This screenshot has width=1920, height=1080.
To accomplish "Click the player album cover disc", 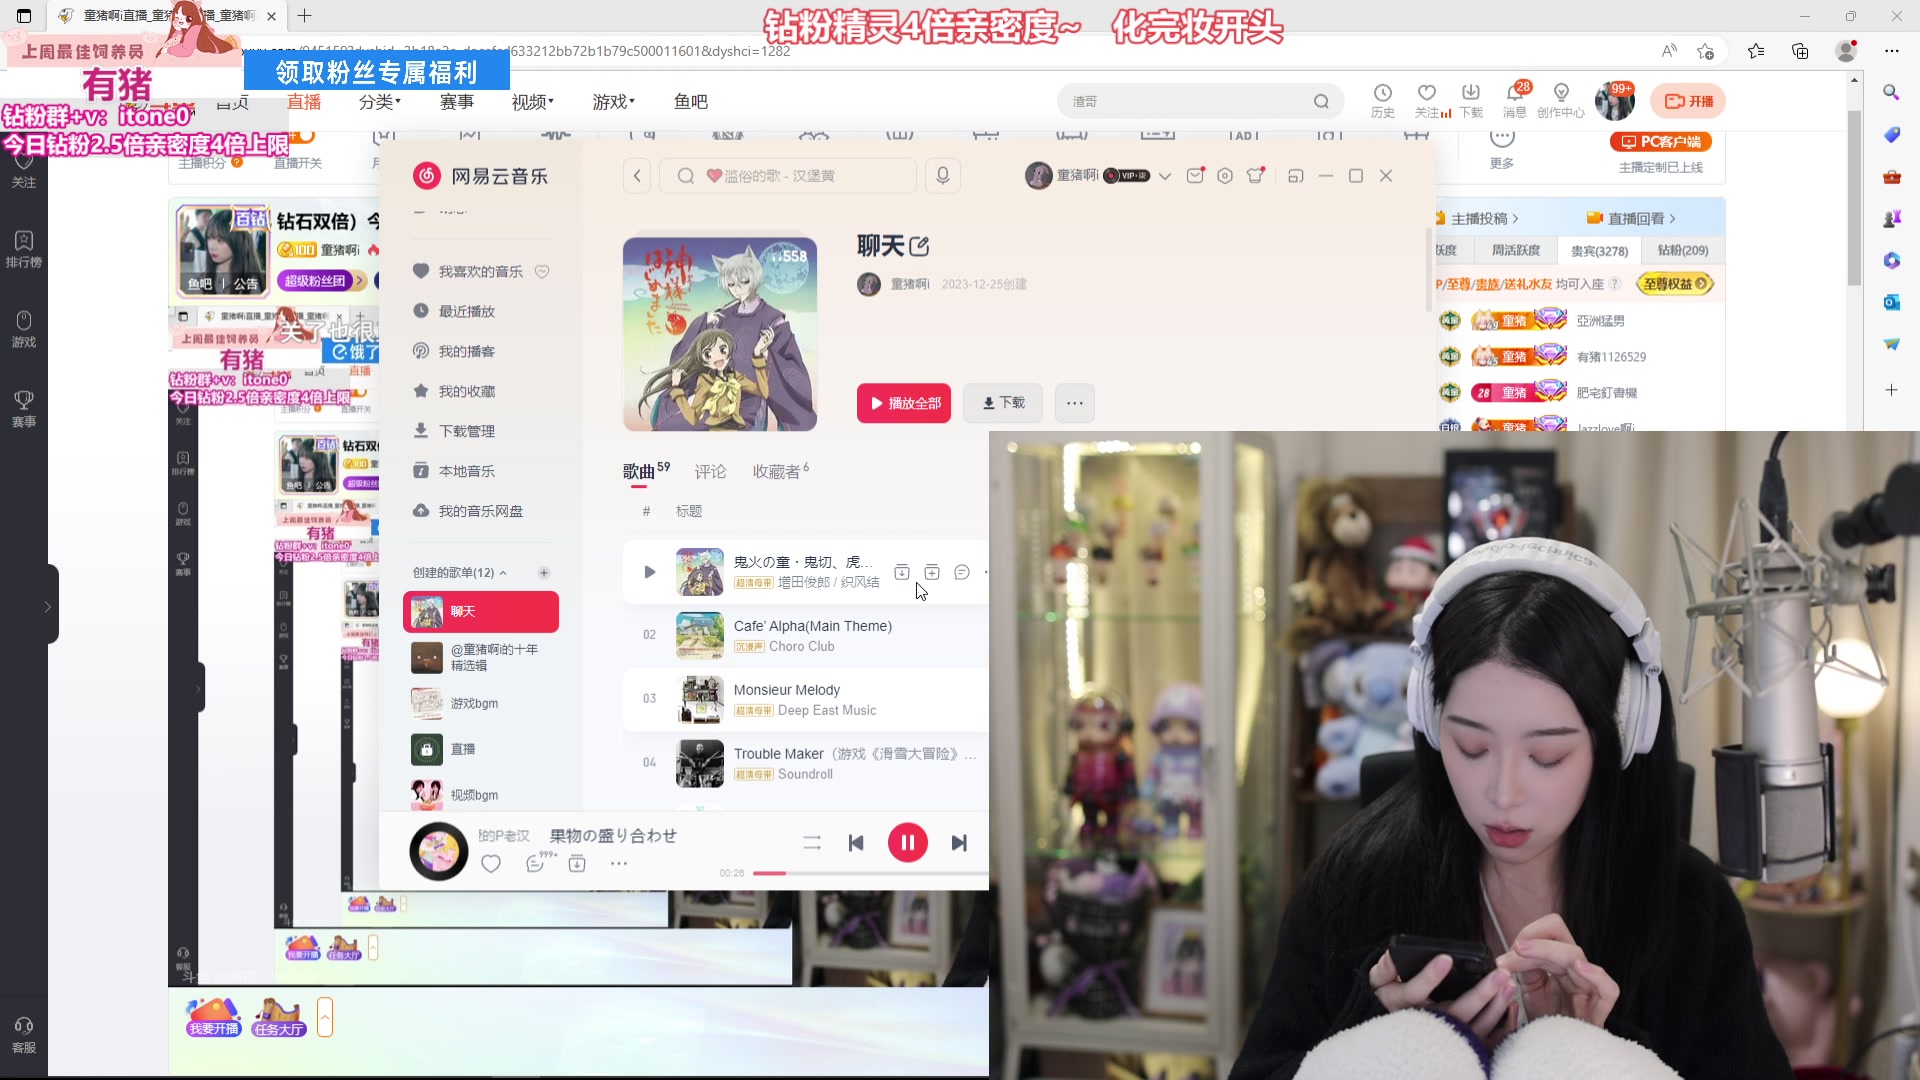I will coord(438,852).
